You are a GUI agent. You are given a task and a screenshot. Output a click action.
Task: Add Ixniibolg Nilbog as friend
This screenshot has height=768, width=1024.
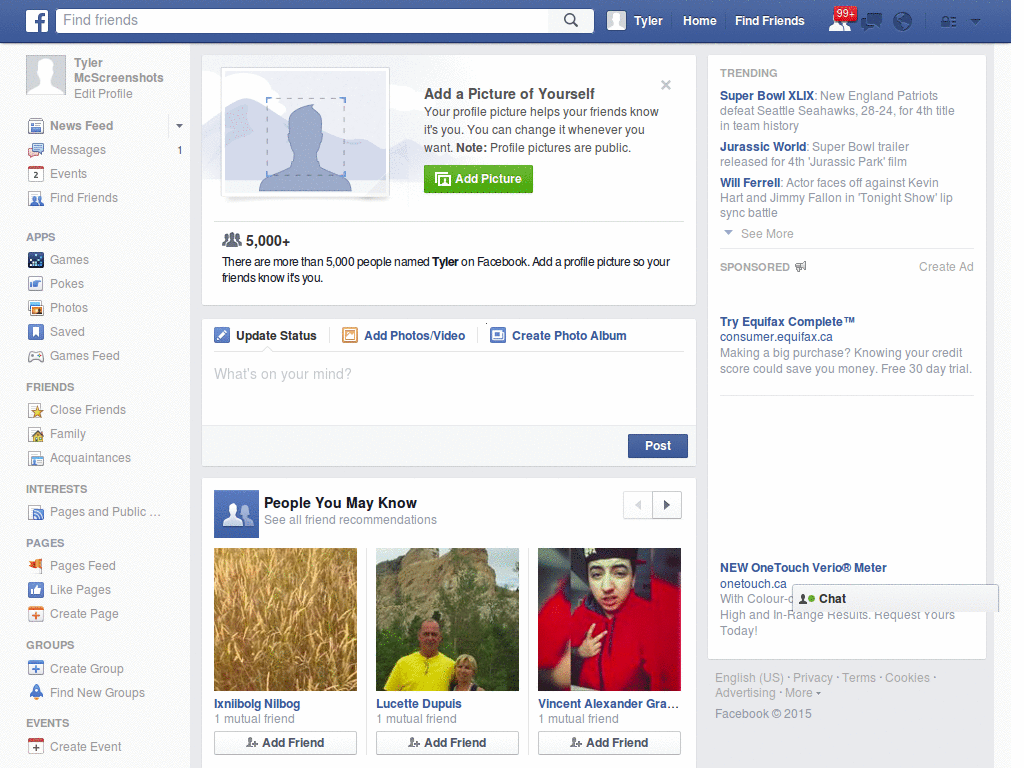[285, 743]
